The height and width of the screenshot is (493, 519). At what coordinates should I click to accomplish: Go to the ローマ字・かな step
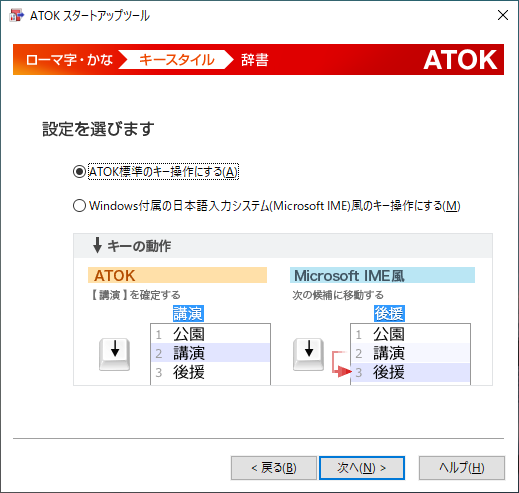[x=69, y=60]
